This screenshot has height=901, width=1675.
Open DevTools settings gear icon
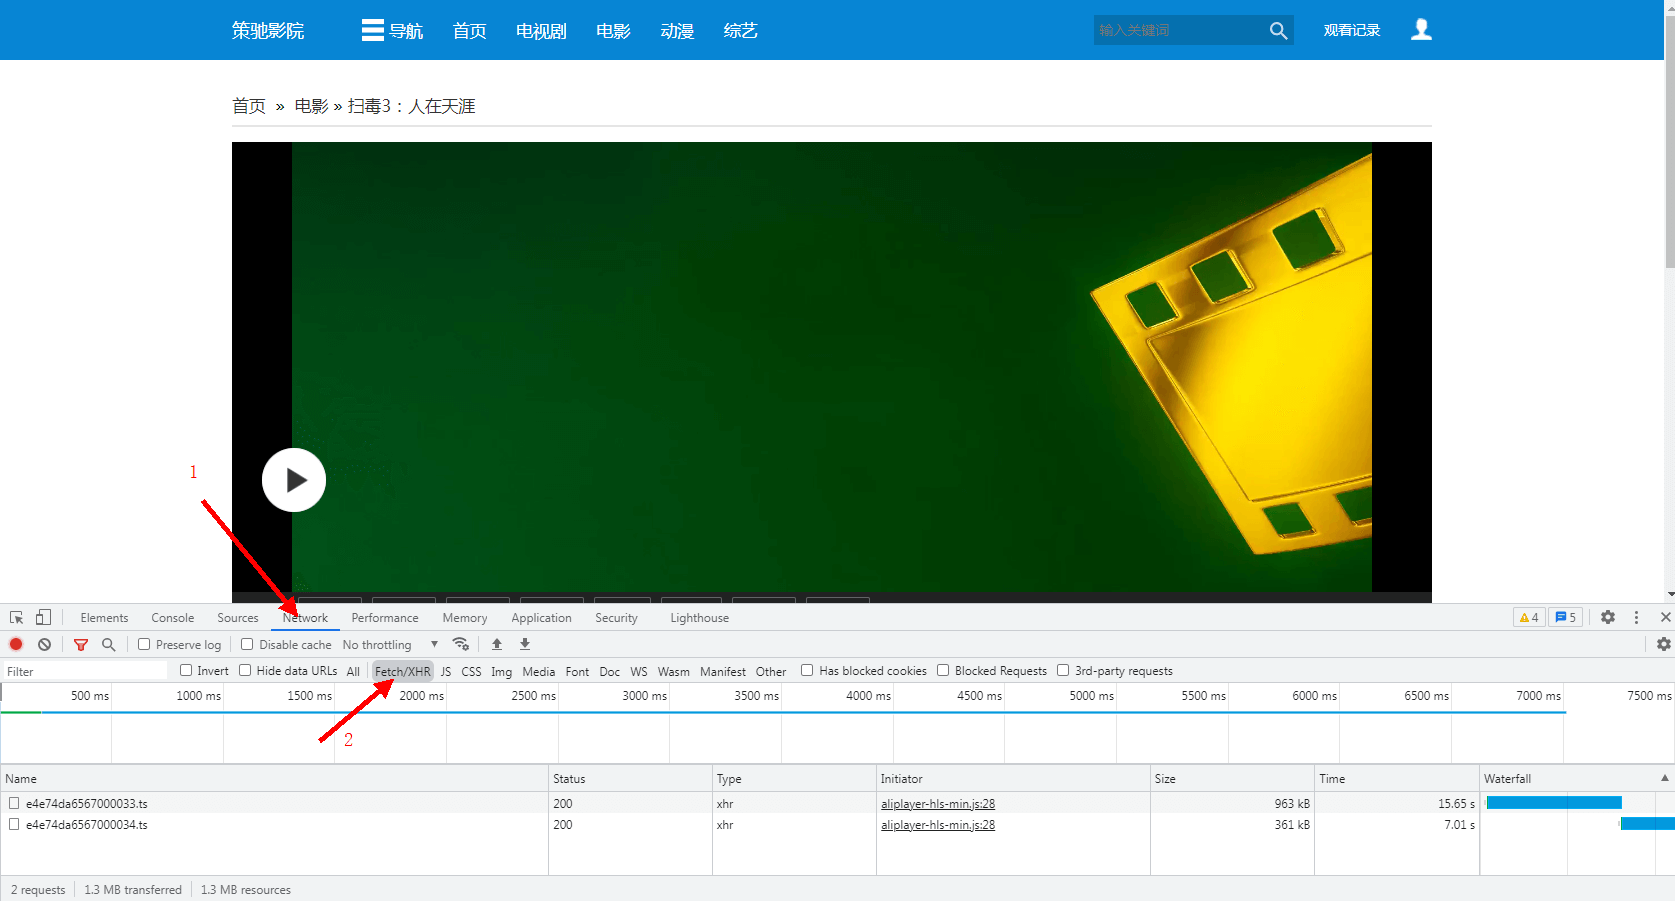(x=1608, y=618)
